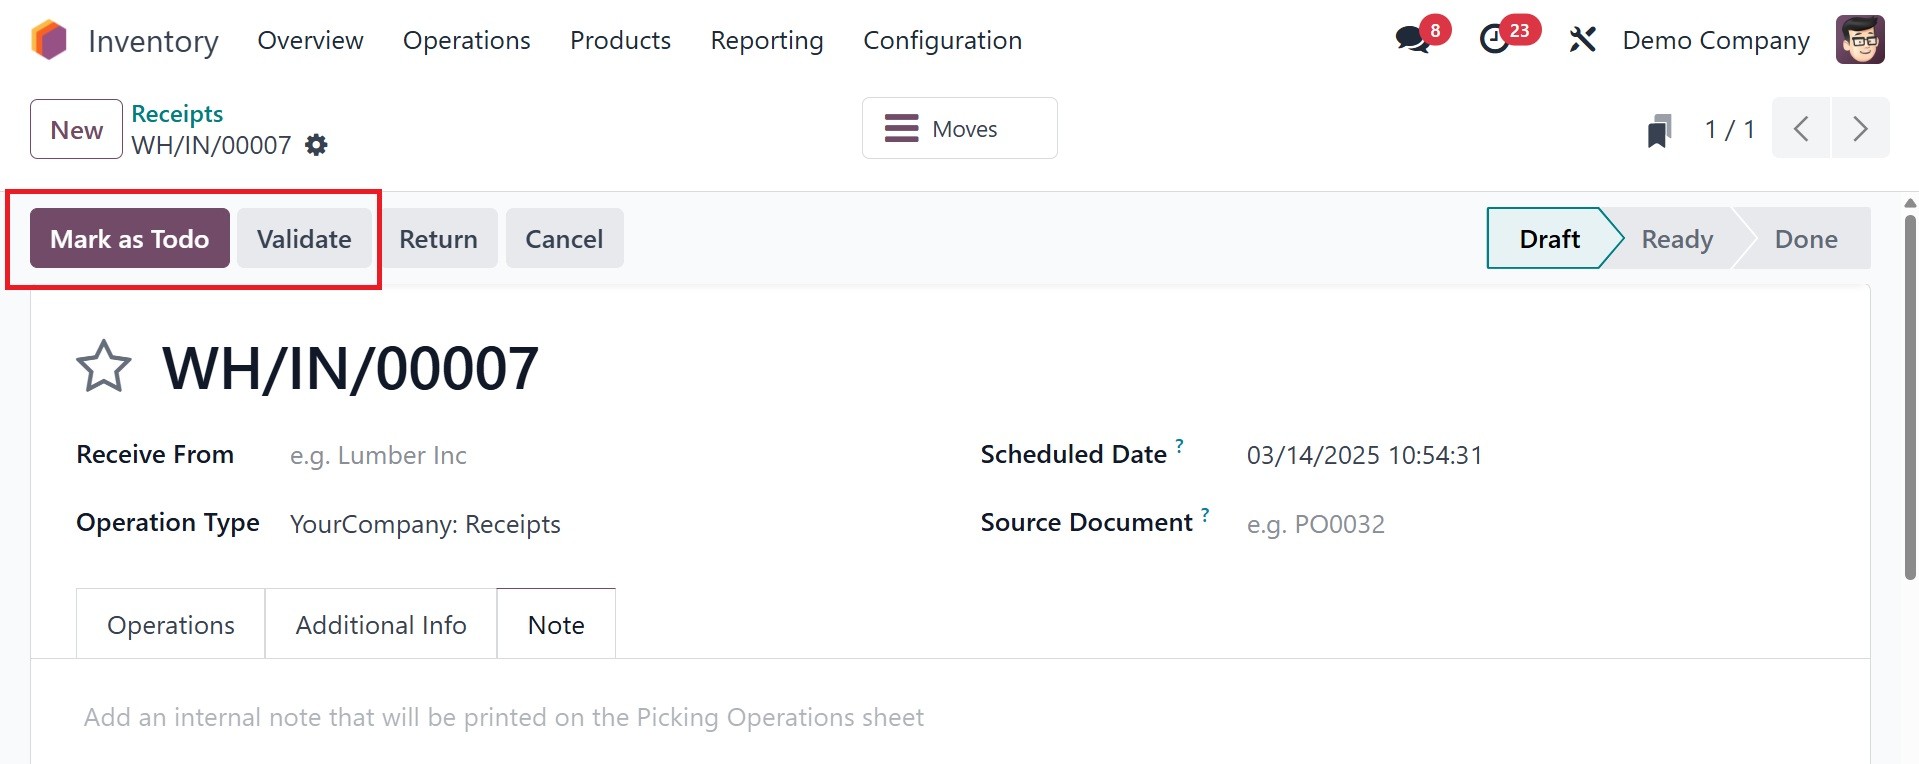
Task: Switch to the Operations tab
Action: [x=171, y=625]
